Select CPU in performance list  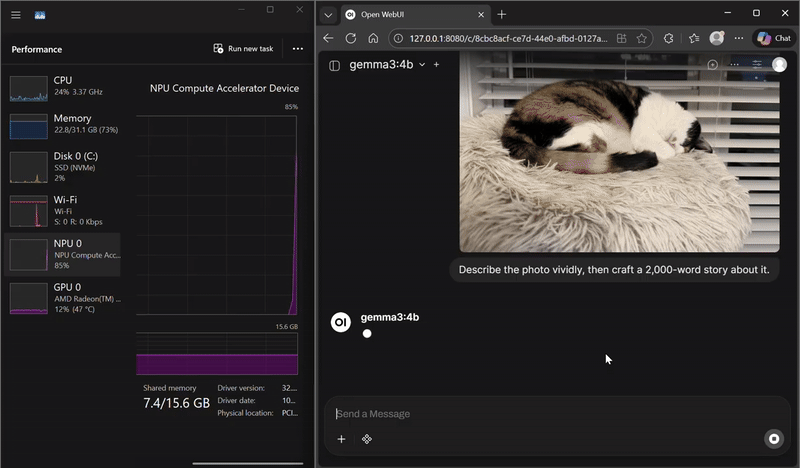[x=64, y=86]
